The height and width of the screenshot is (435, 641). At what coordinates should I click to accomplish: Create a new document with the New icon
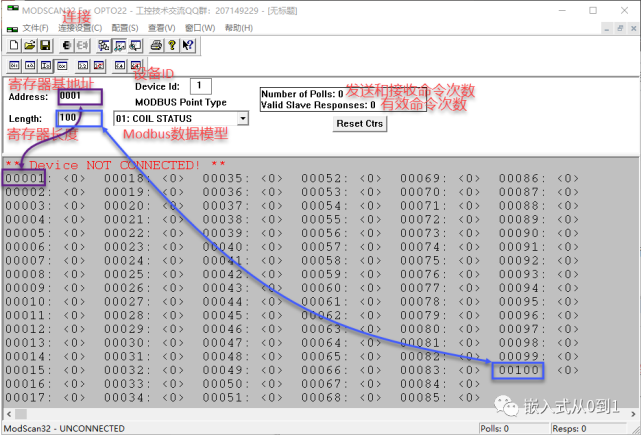(x=14, y=45)
